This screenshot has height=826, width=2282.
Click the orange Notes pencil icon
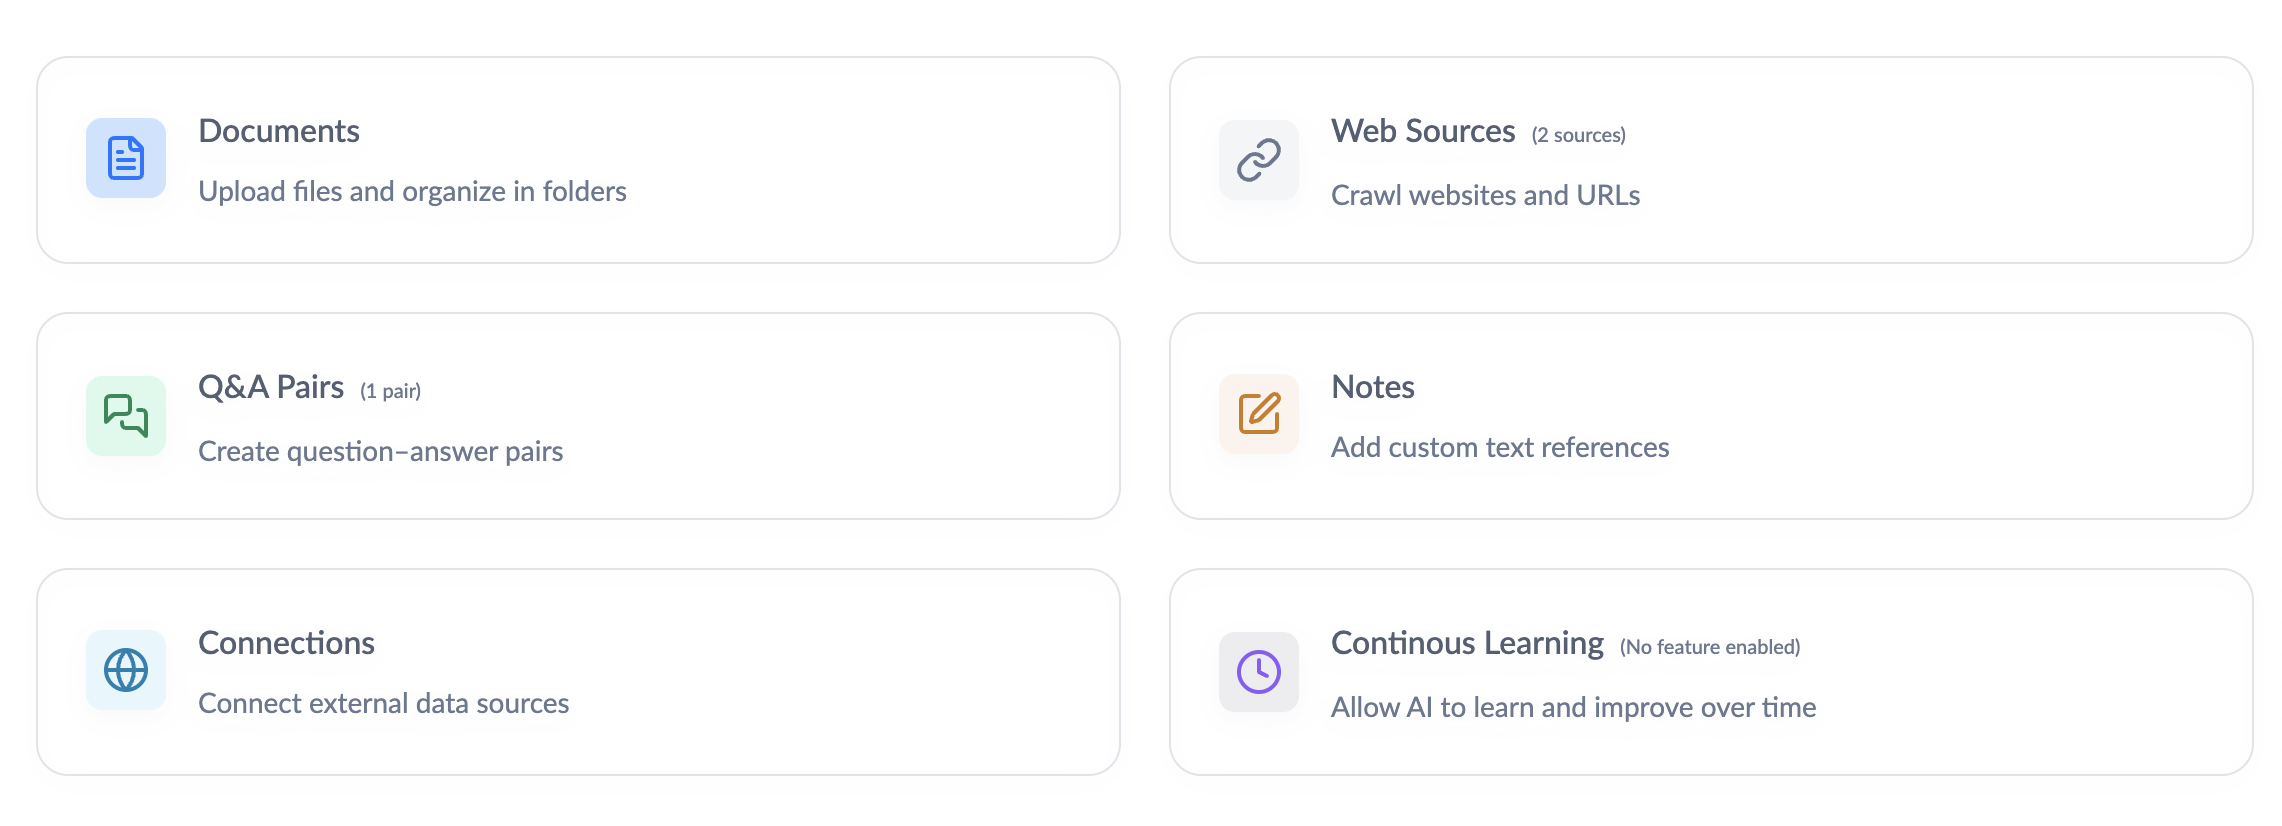[x=1259, y=414]
